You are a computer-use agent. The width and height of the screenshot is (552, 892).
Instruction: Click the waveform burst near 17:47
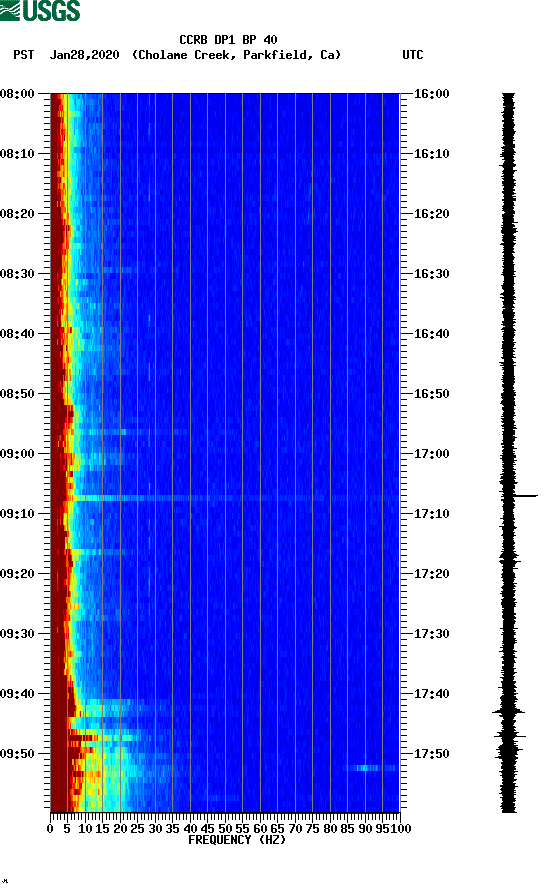point(509,737)
